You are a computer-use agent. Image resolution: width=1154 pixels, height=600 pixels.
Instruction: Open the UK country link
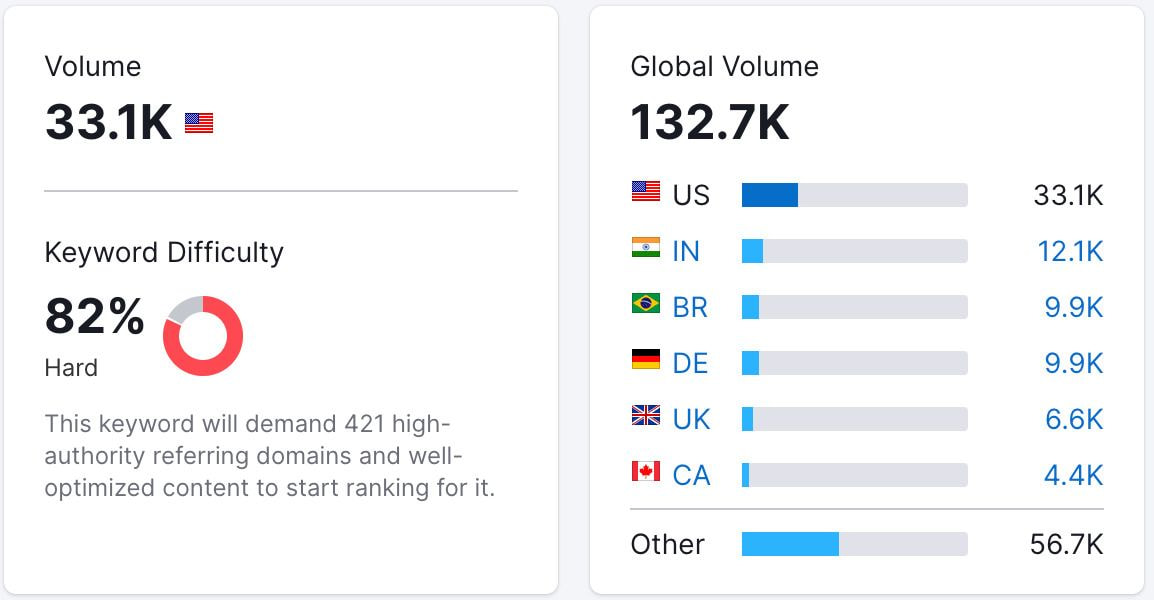pos(692,419)
